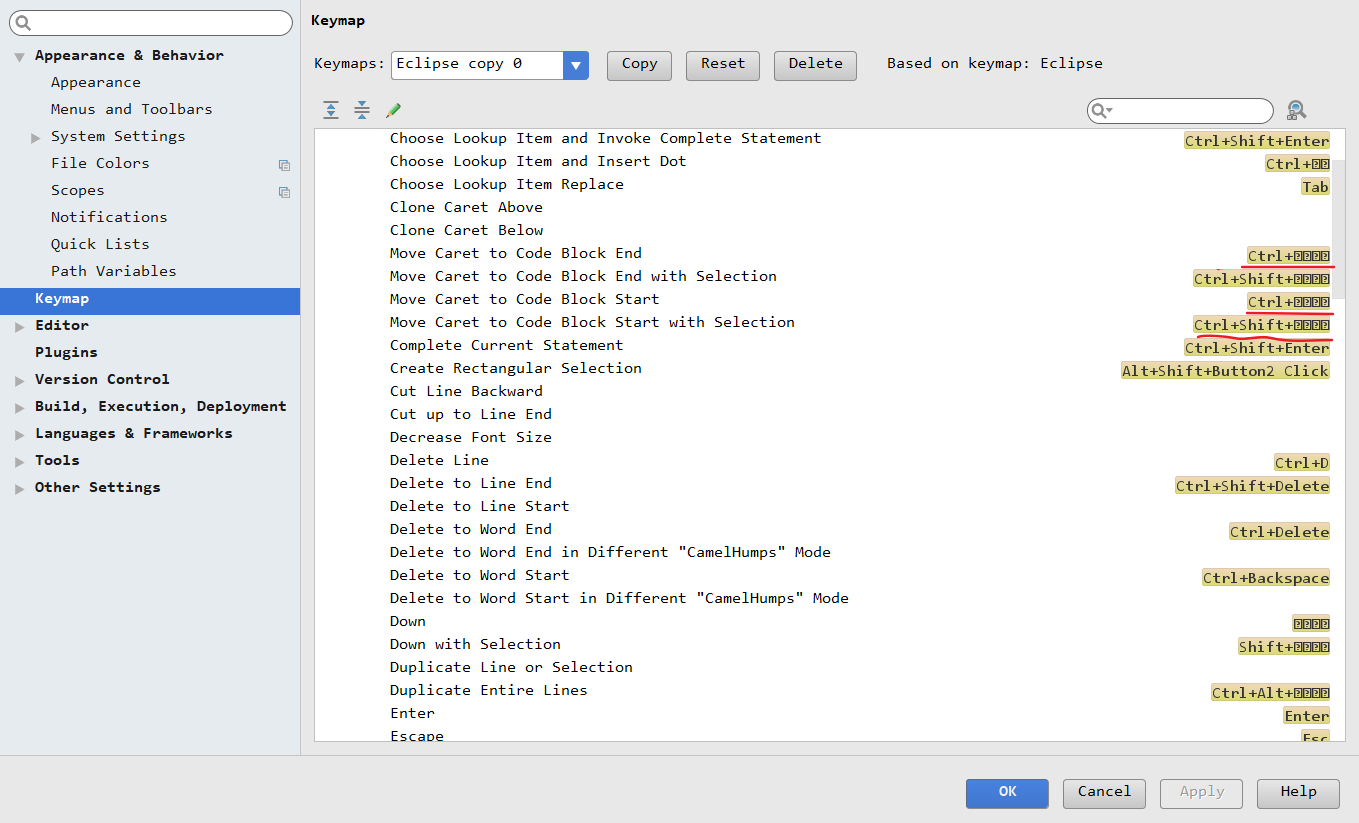The image size is (1359, 823).
Task: Open the Plugins settings page
Action: [x=66, y=353]
